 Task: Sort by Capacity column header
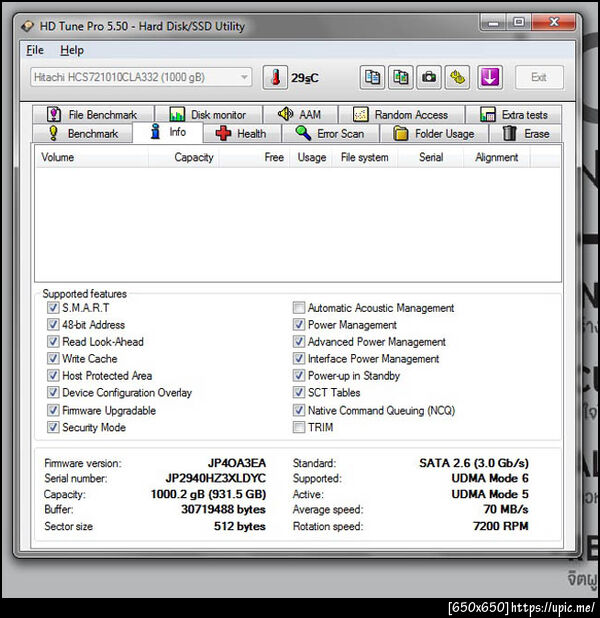click(184, 157)
